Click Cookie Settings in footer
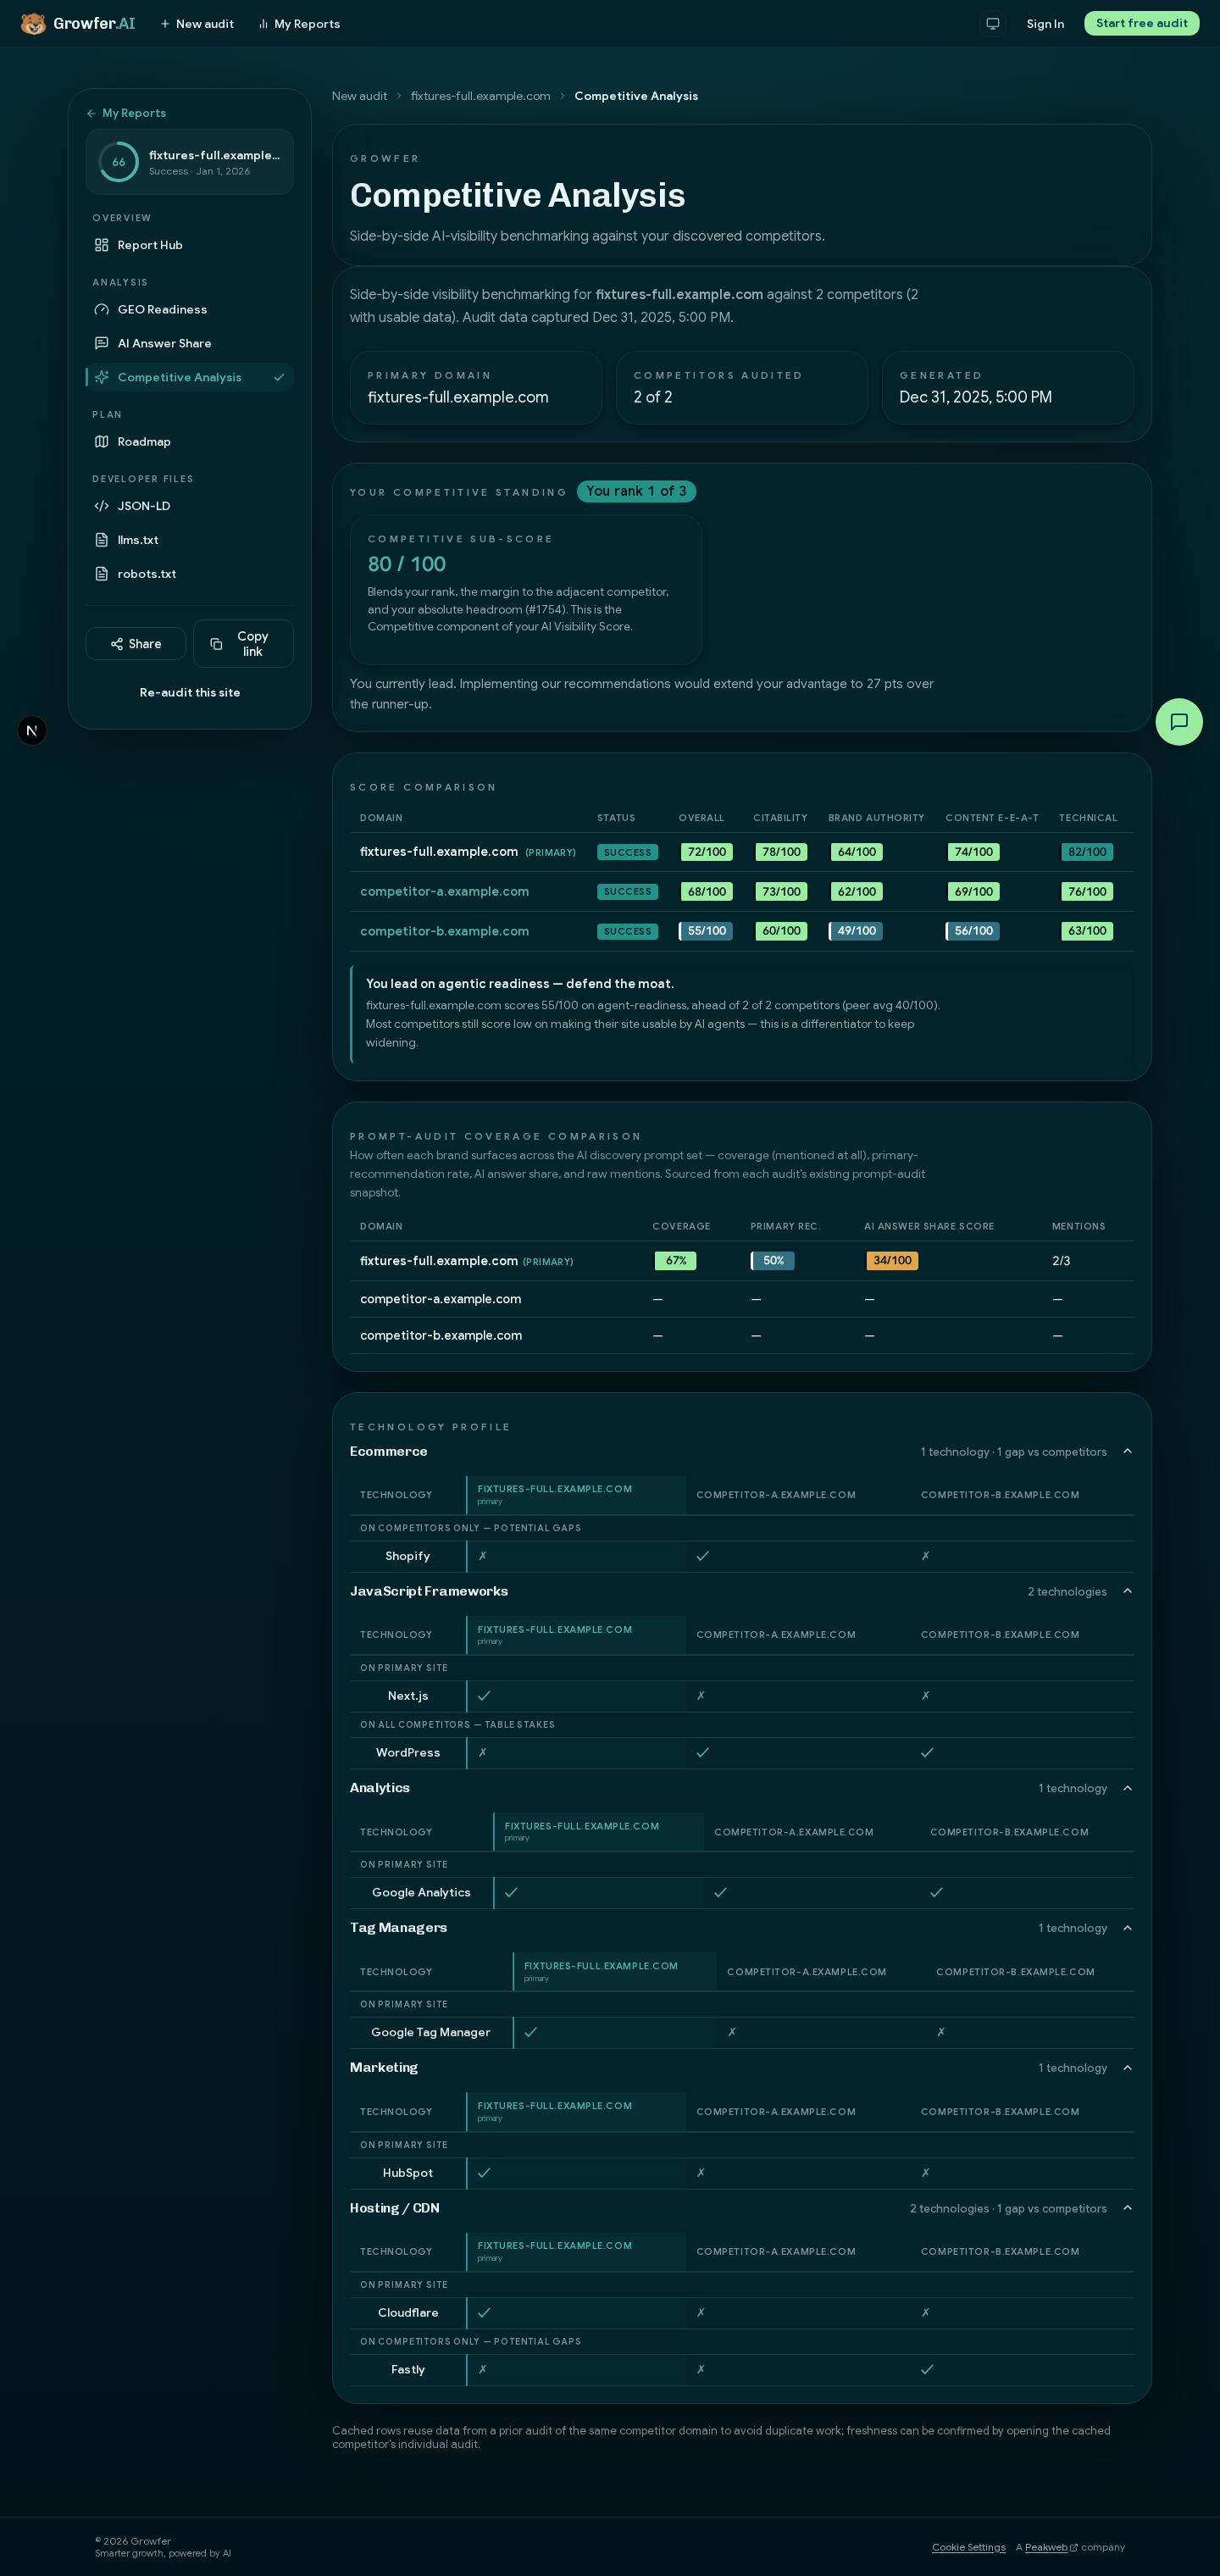 pos(968,2547)
